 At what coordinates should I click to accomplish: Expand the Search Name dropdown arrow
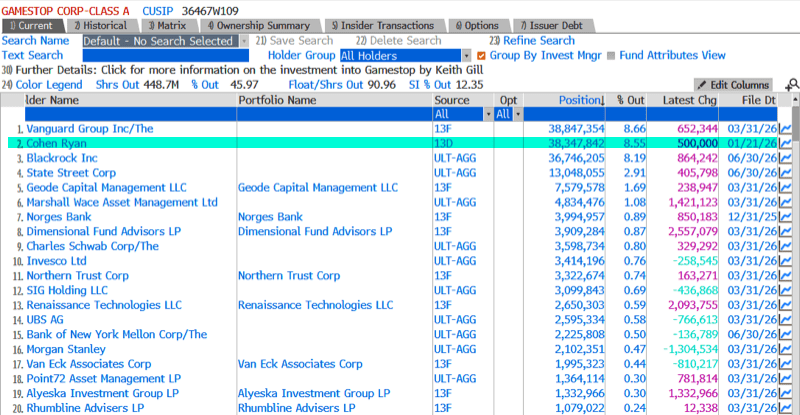click(244, 41)
